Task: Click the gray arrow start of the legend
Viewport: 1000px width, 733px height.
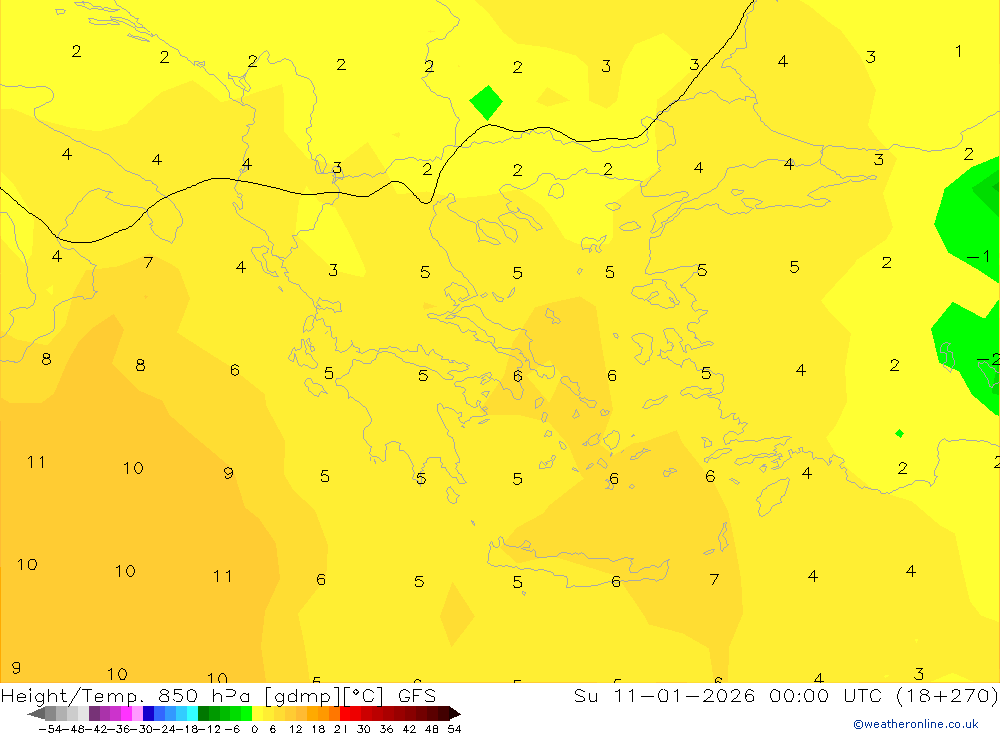Action: click(36, 714)
